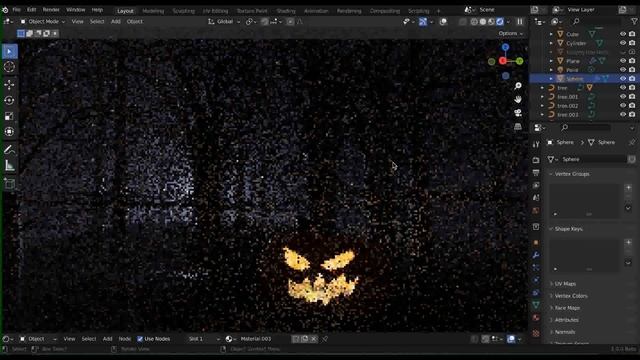640x360 pixels.
Task: Open the Modifier properties wrench tab
Action: pos(536,255)
